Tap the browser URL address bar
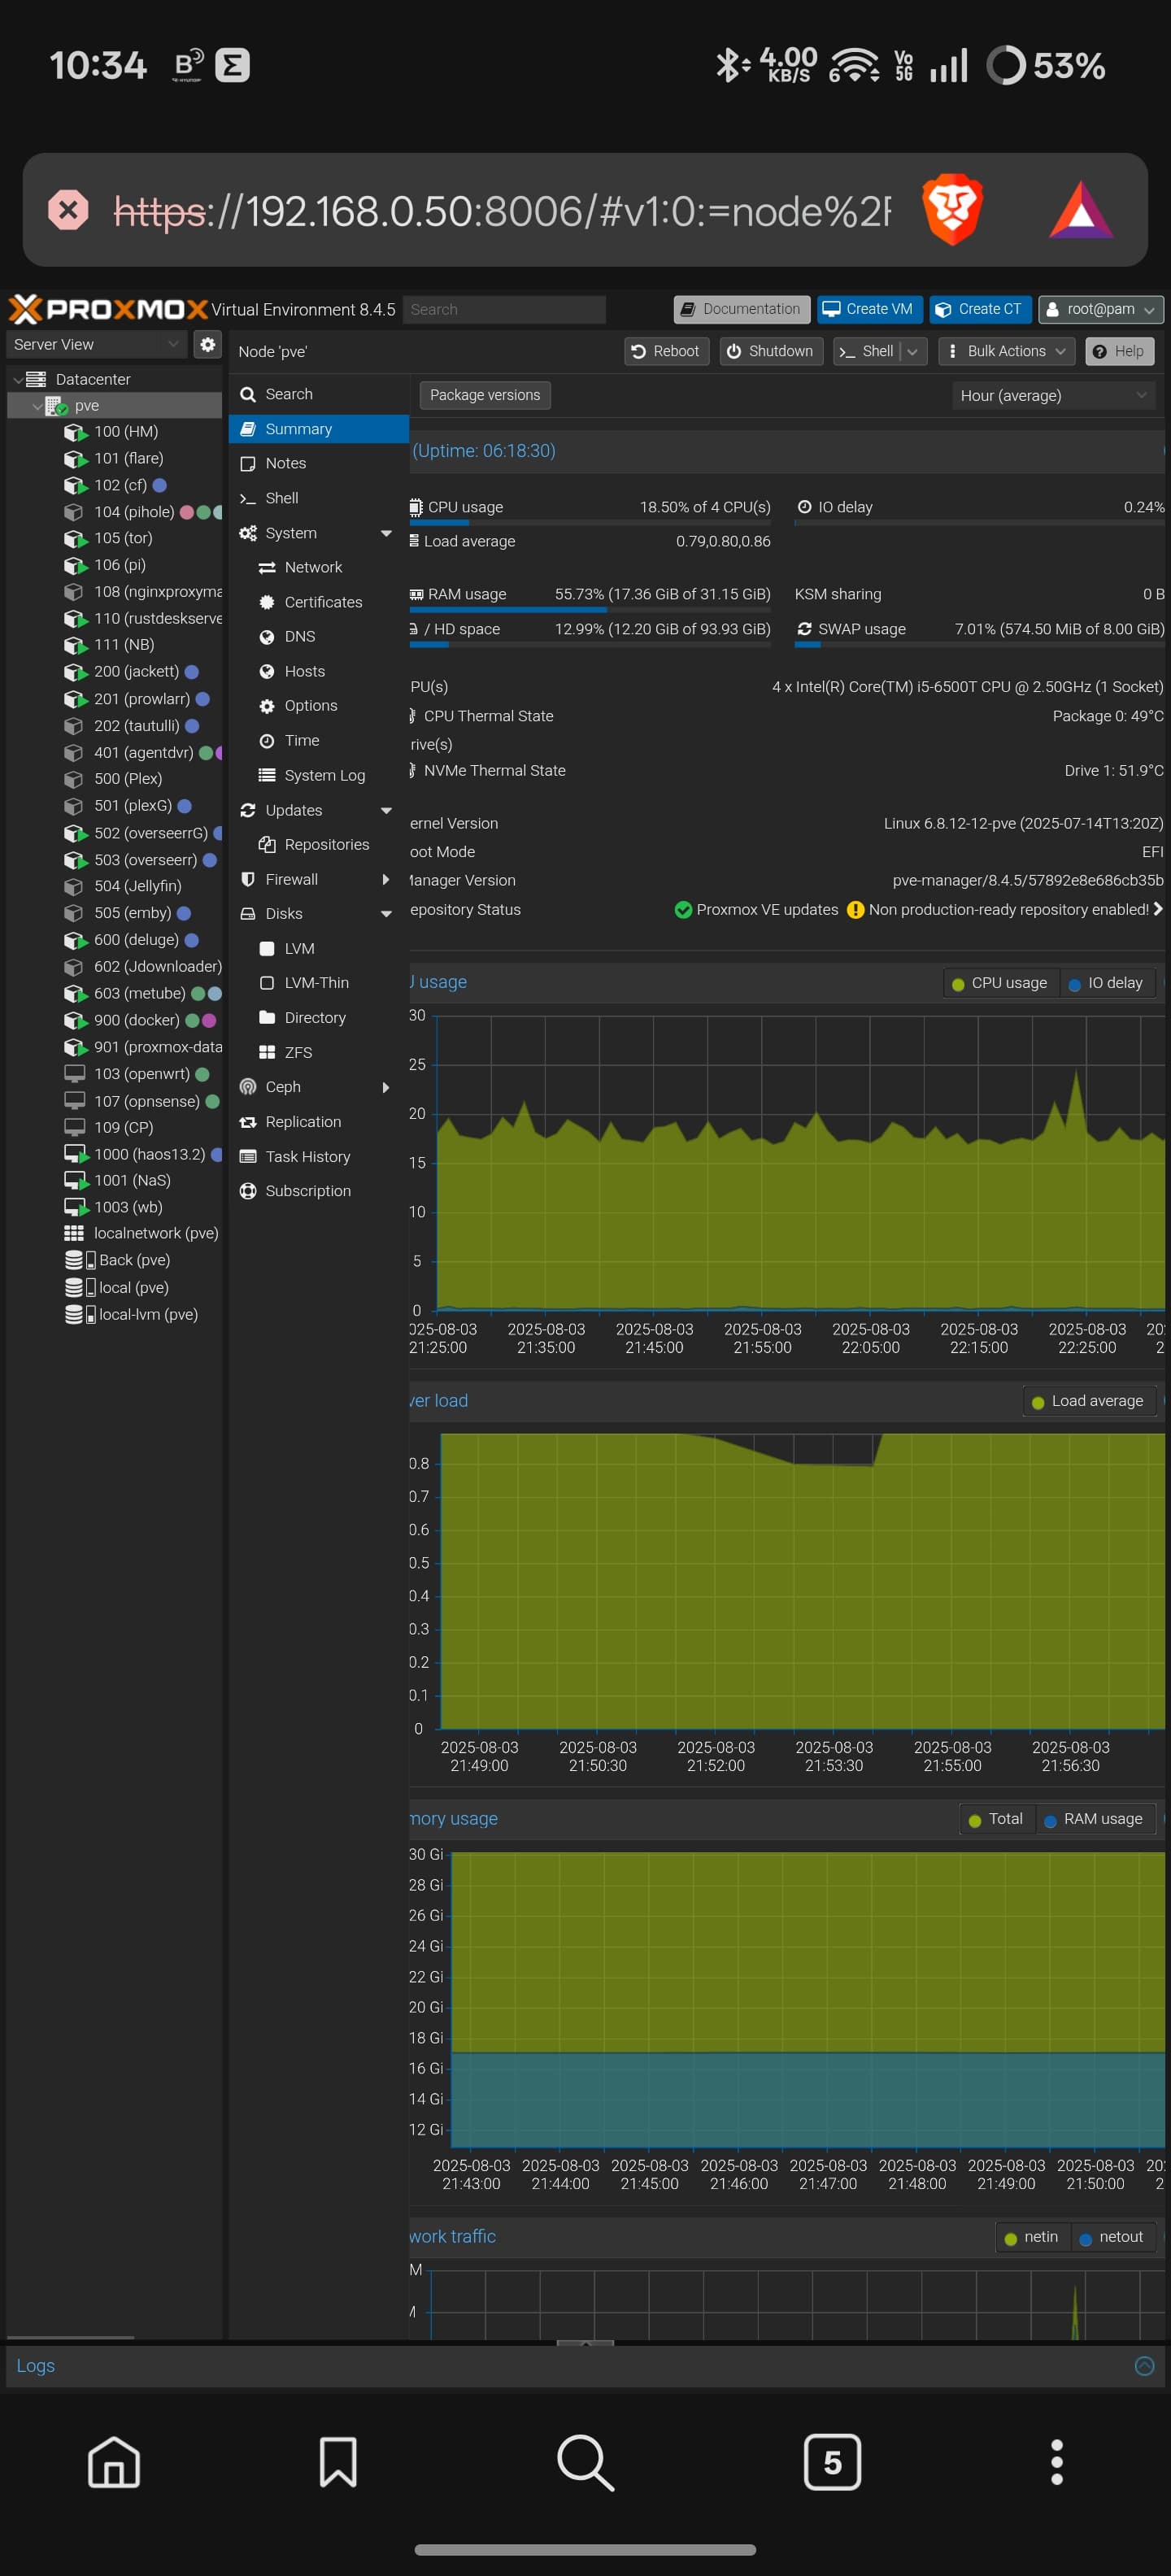This screenshot has width=1171, height=2576. pos(500,211)
